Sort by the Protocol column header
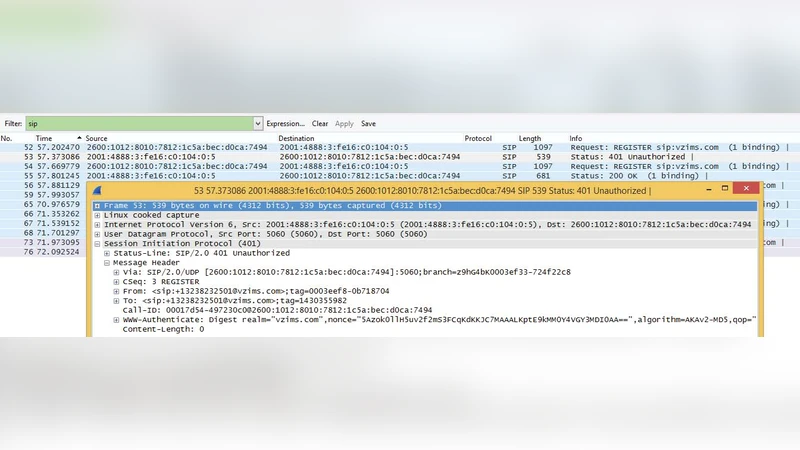The image size is (800, 450). 478,138
